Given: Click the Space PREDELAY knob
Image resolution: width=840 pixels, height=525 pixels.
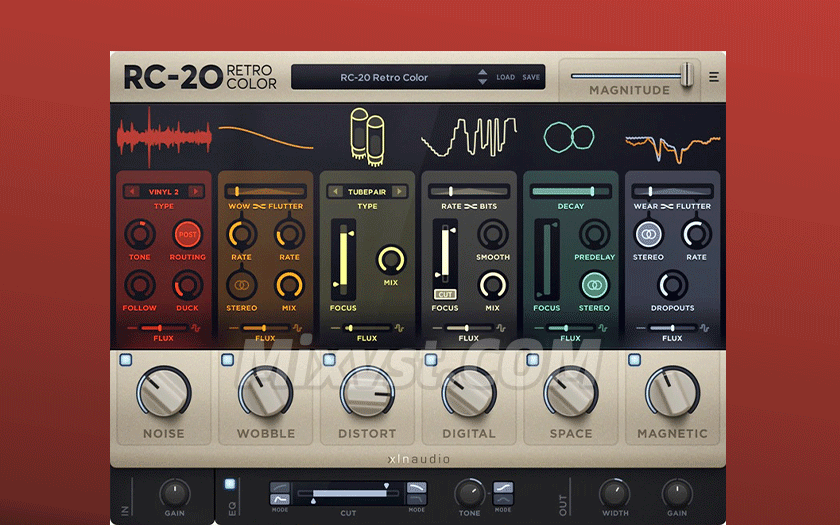Looking at the screenshot, I should pos(594,234).
